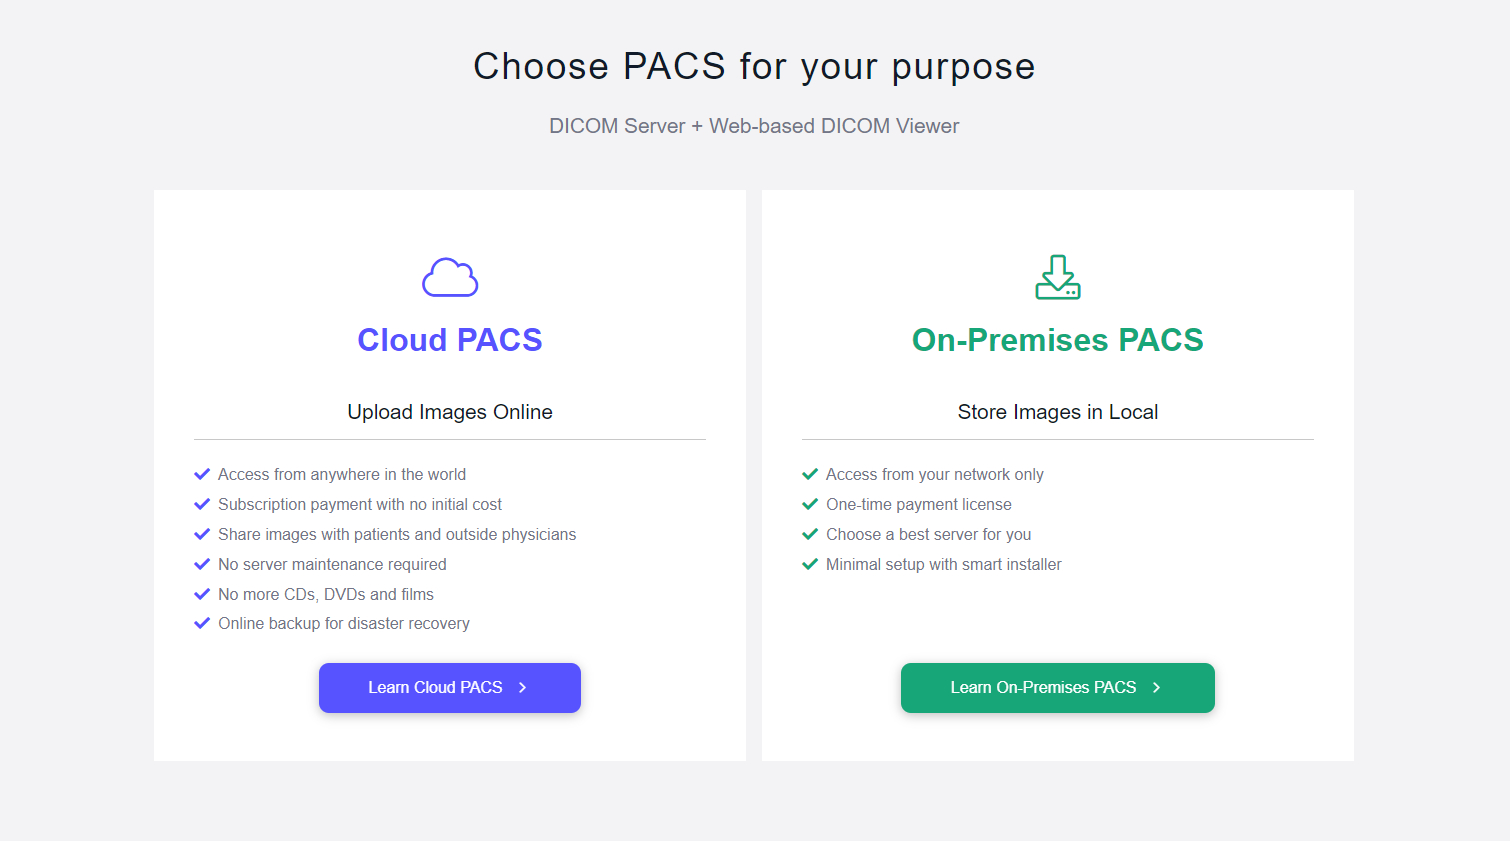Click the cloud icon above Cloud PACS
This screenshot has width=1510, height=849.
click(x=450, y=276)
